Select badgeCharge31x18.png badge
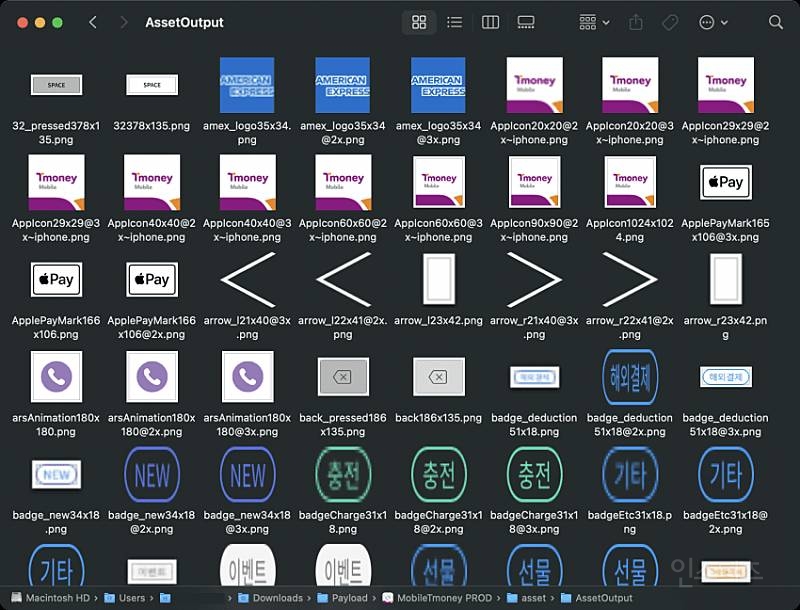This screenshot has width=800, height=610. point(343,474)
